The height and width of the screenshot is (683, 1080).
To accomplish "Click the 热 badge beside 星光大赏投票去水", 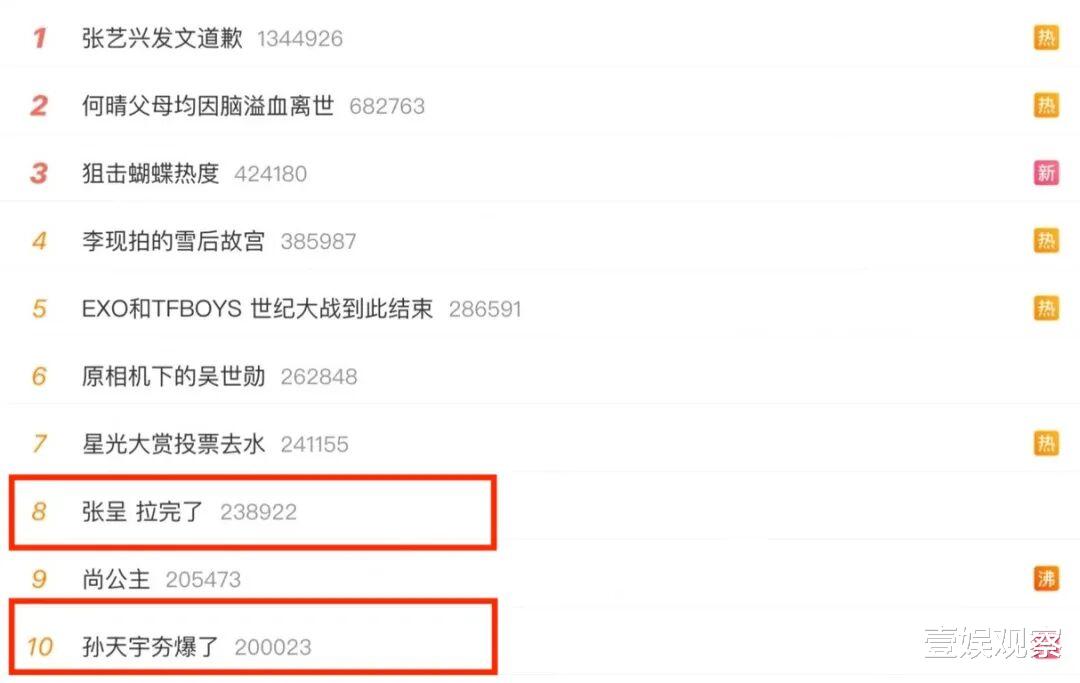I will click(1046, 443).
